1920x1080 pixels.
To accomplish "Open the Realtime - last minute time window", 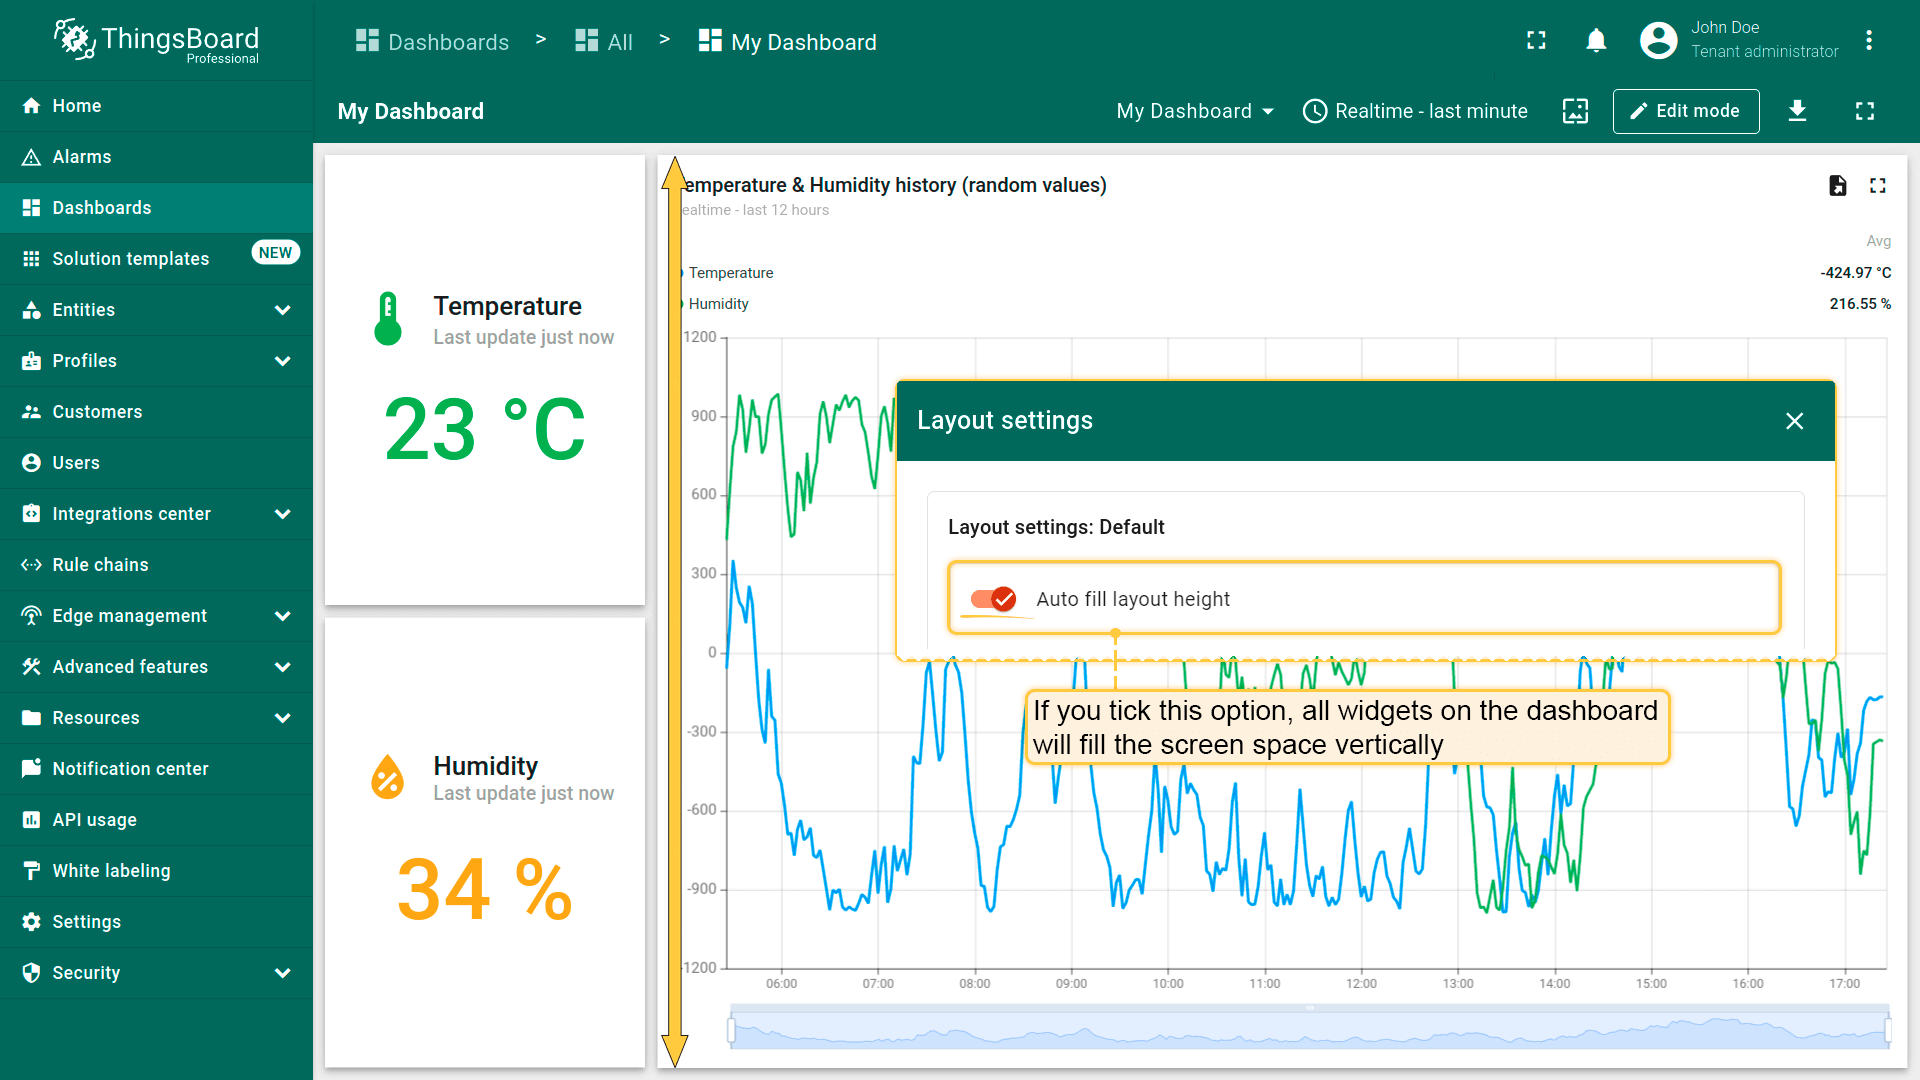I will click(x=1415, y=111).
